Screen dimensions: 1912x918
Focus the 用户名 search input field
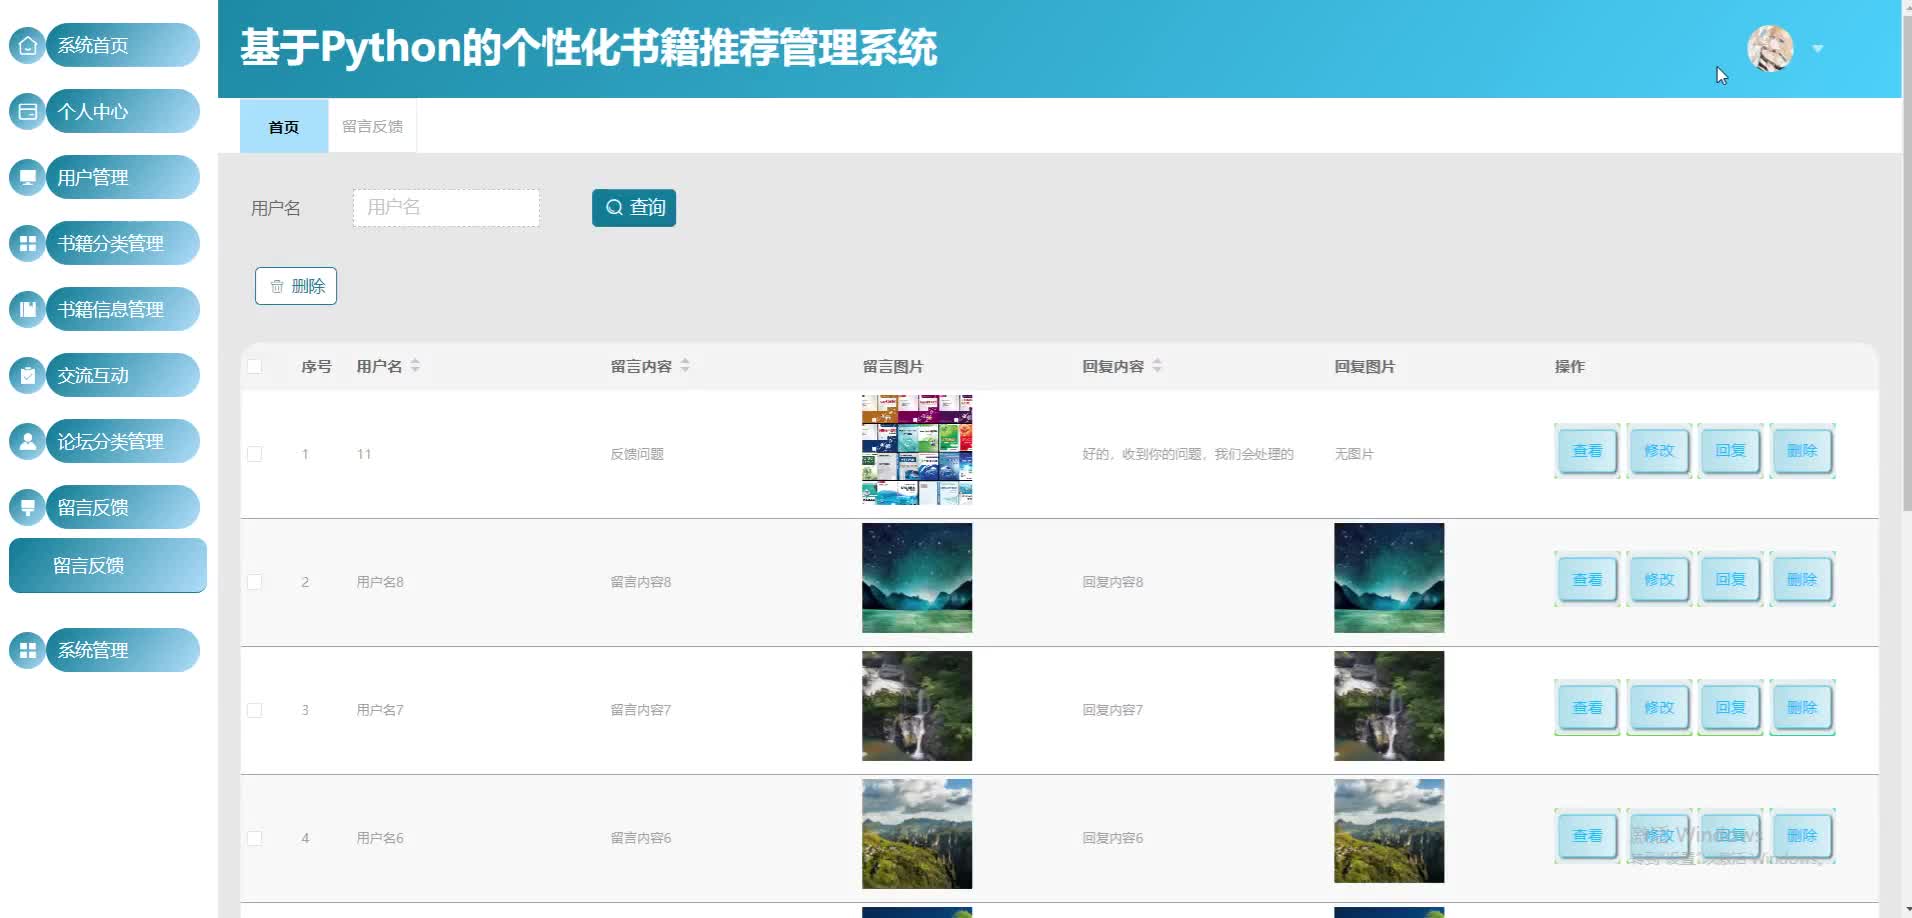point(446,208)
